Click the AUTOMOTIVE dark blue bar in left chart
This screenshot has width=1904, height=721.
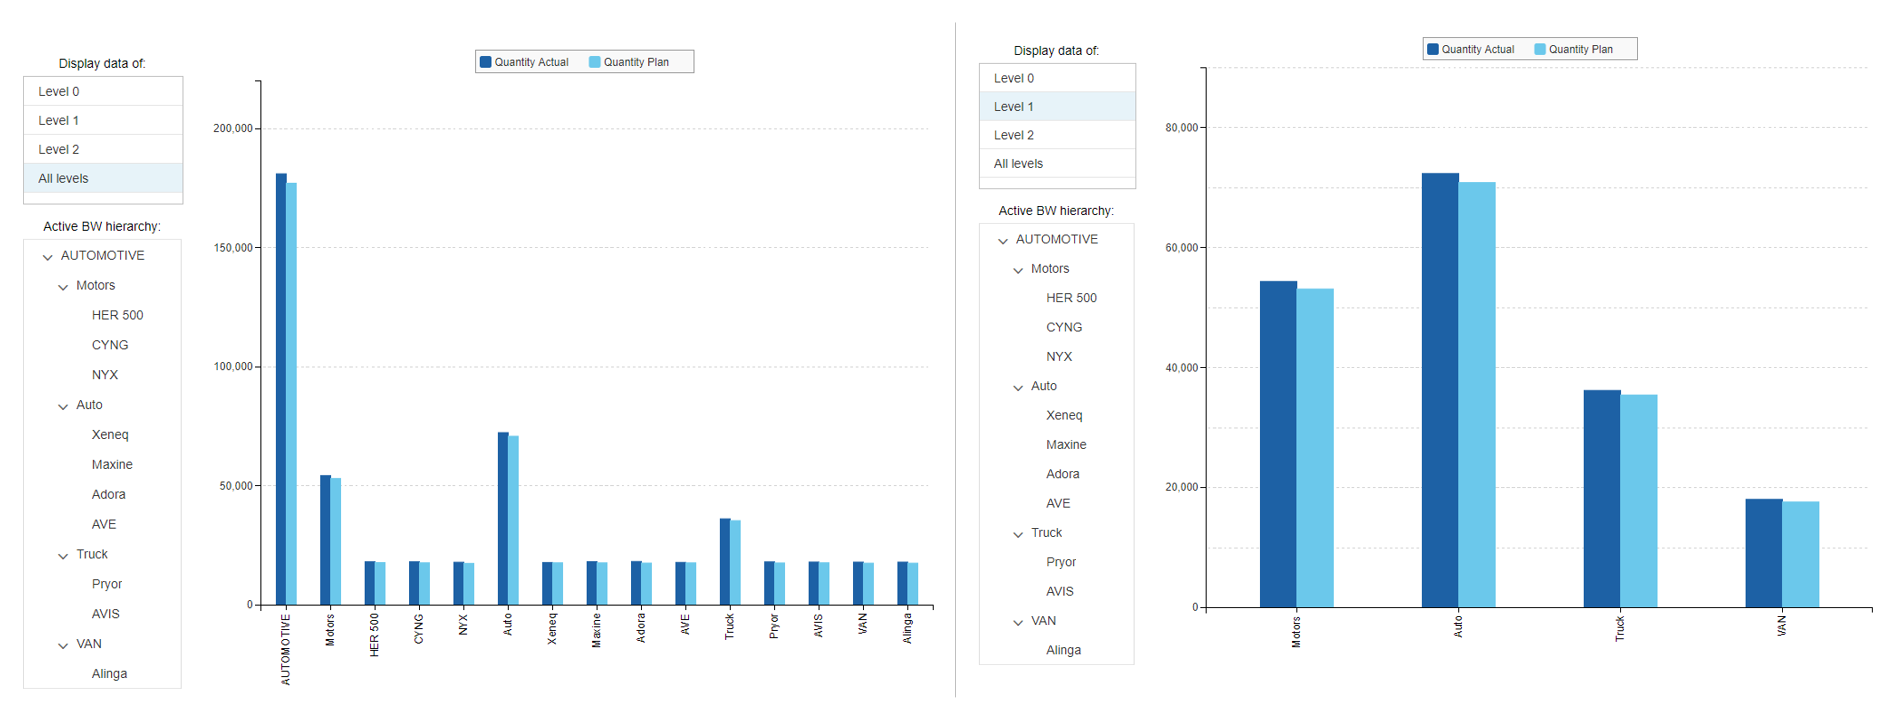(x=281, y=390)
